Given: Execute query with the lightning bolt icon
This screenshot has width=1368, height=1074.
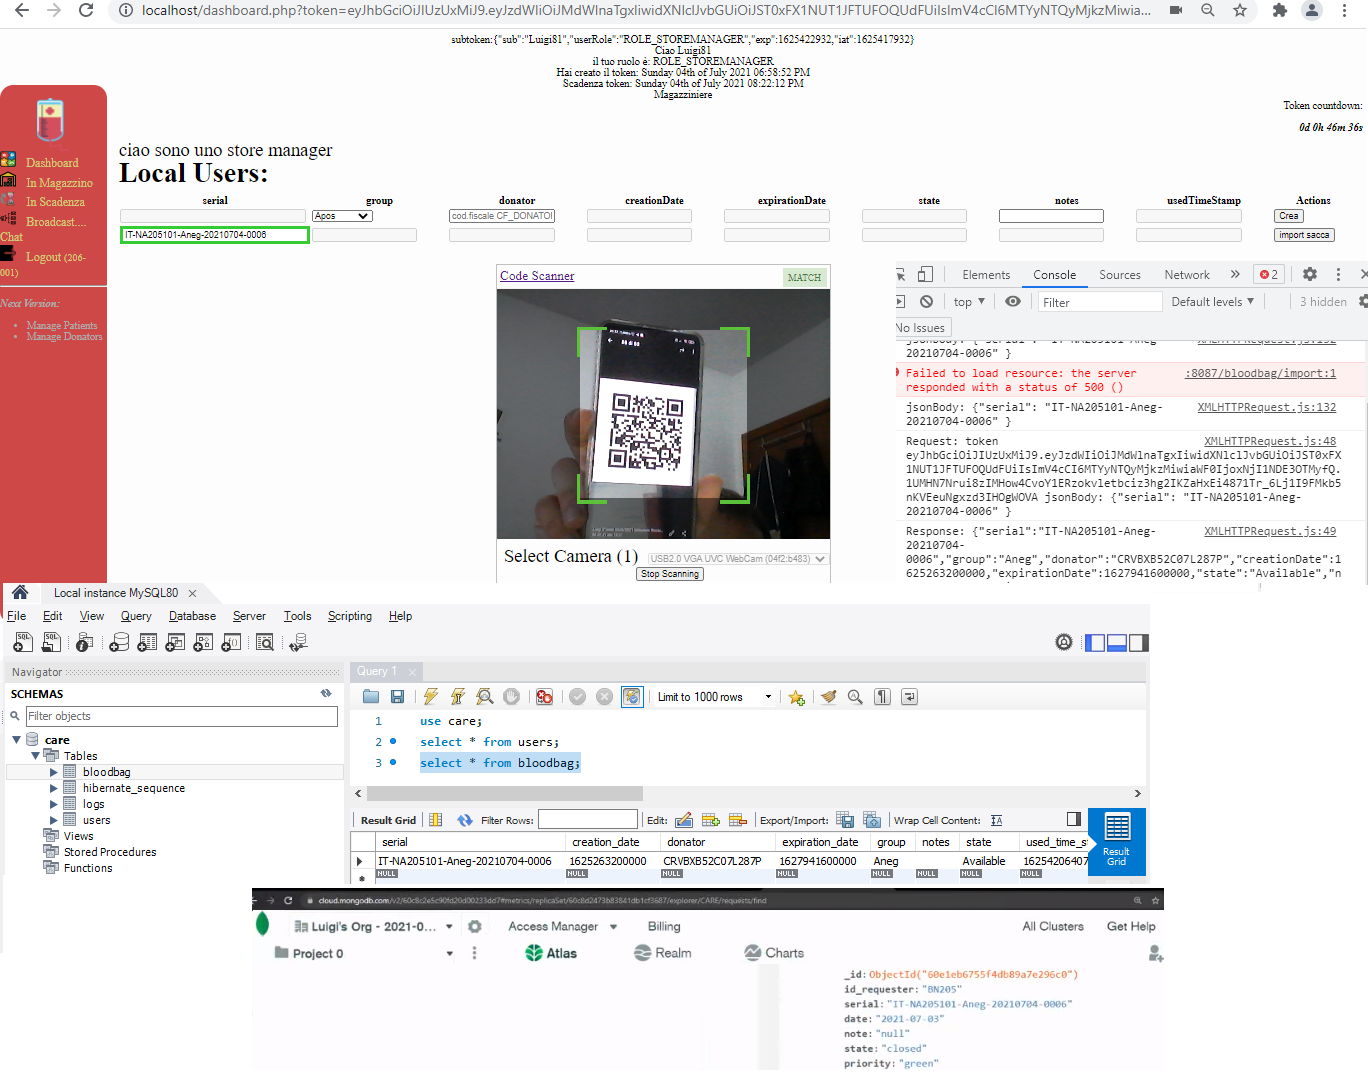Looking at the screenshot, I should (x=431, y=697).
